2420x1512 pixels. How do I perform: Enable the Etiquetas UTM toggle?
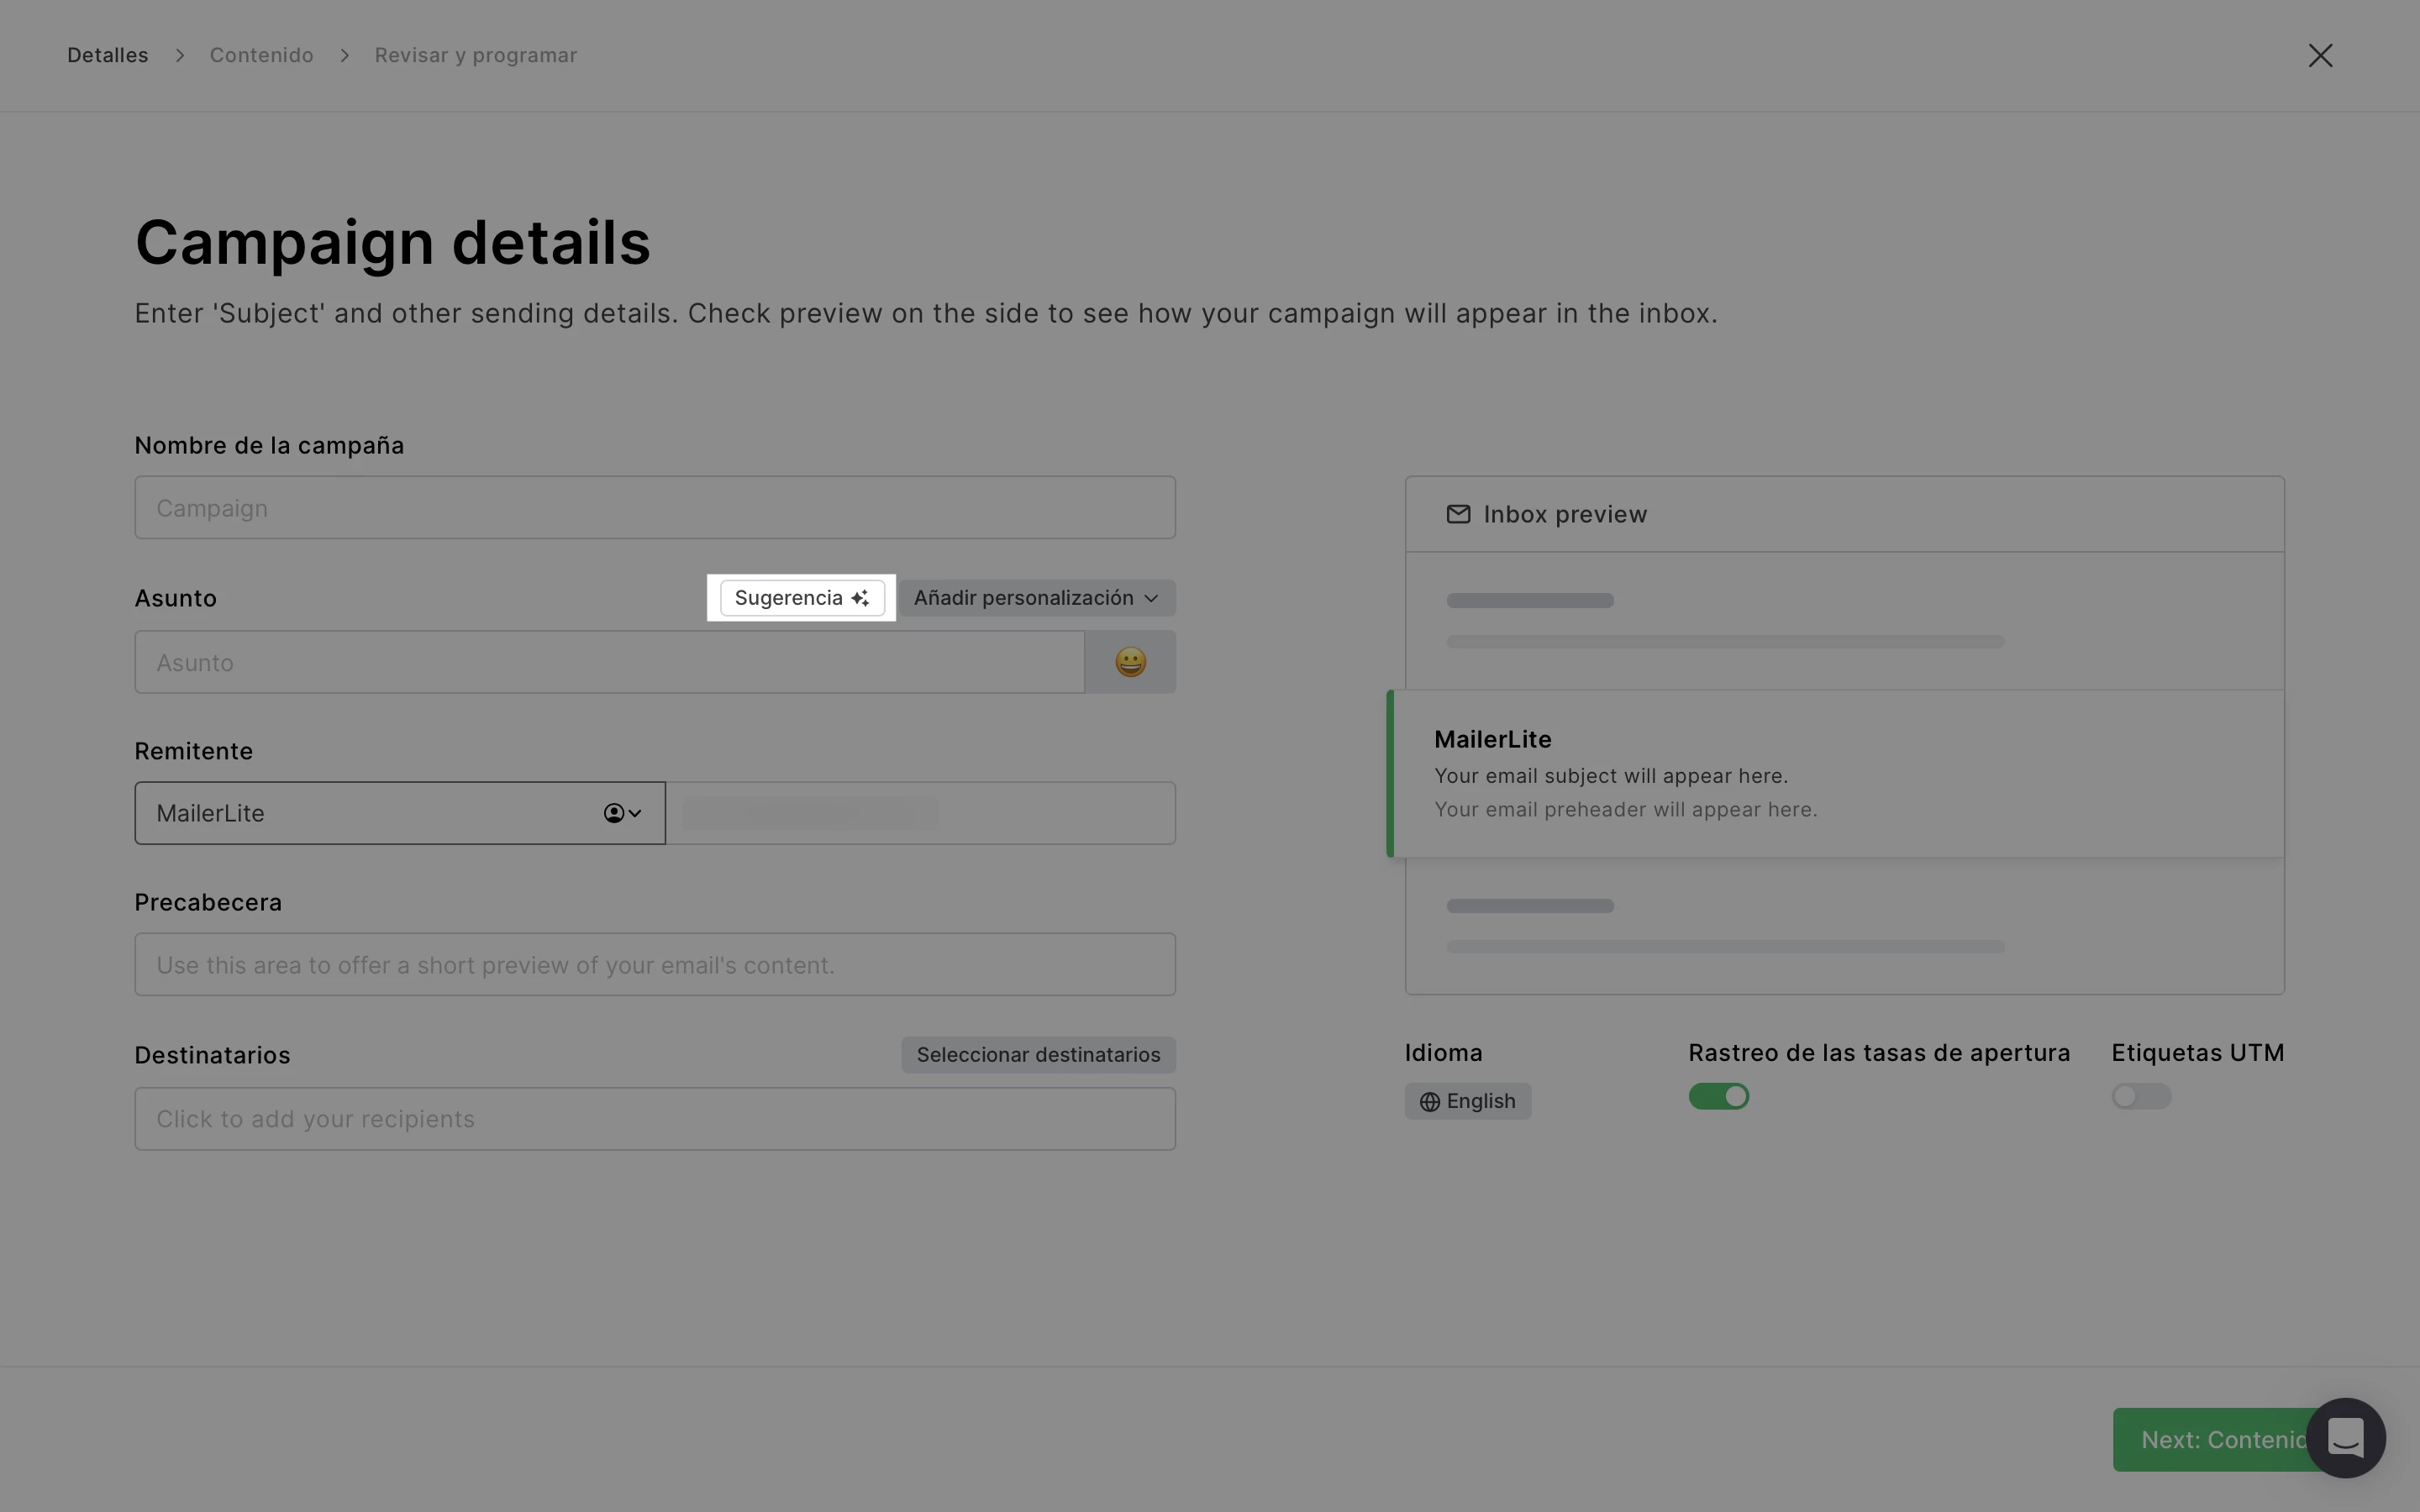click(x=2140, y=1097)
